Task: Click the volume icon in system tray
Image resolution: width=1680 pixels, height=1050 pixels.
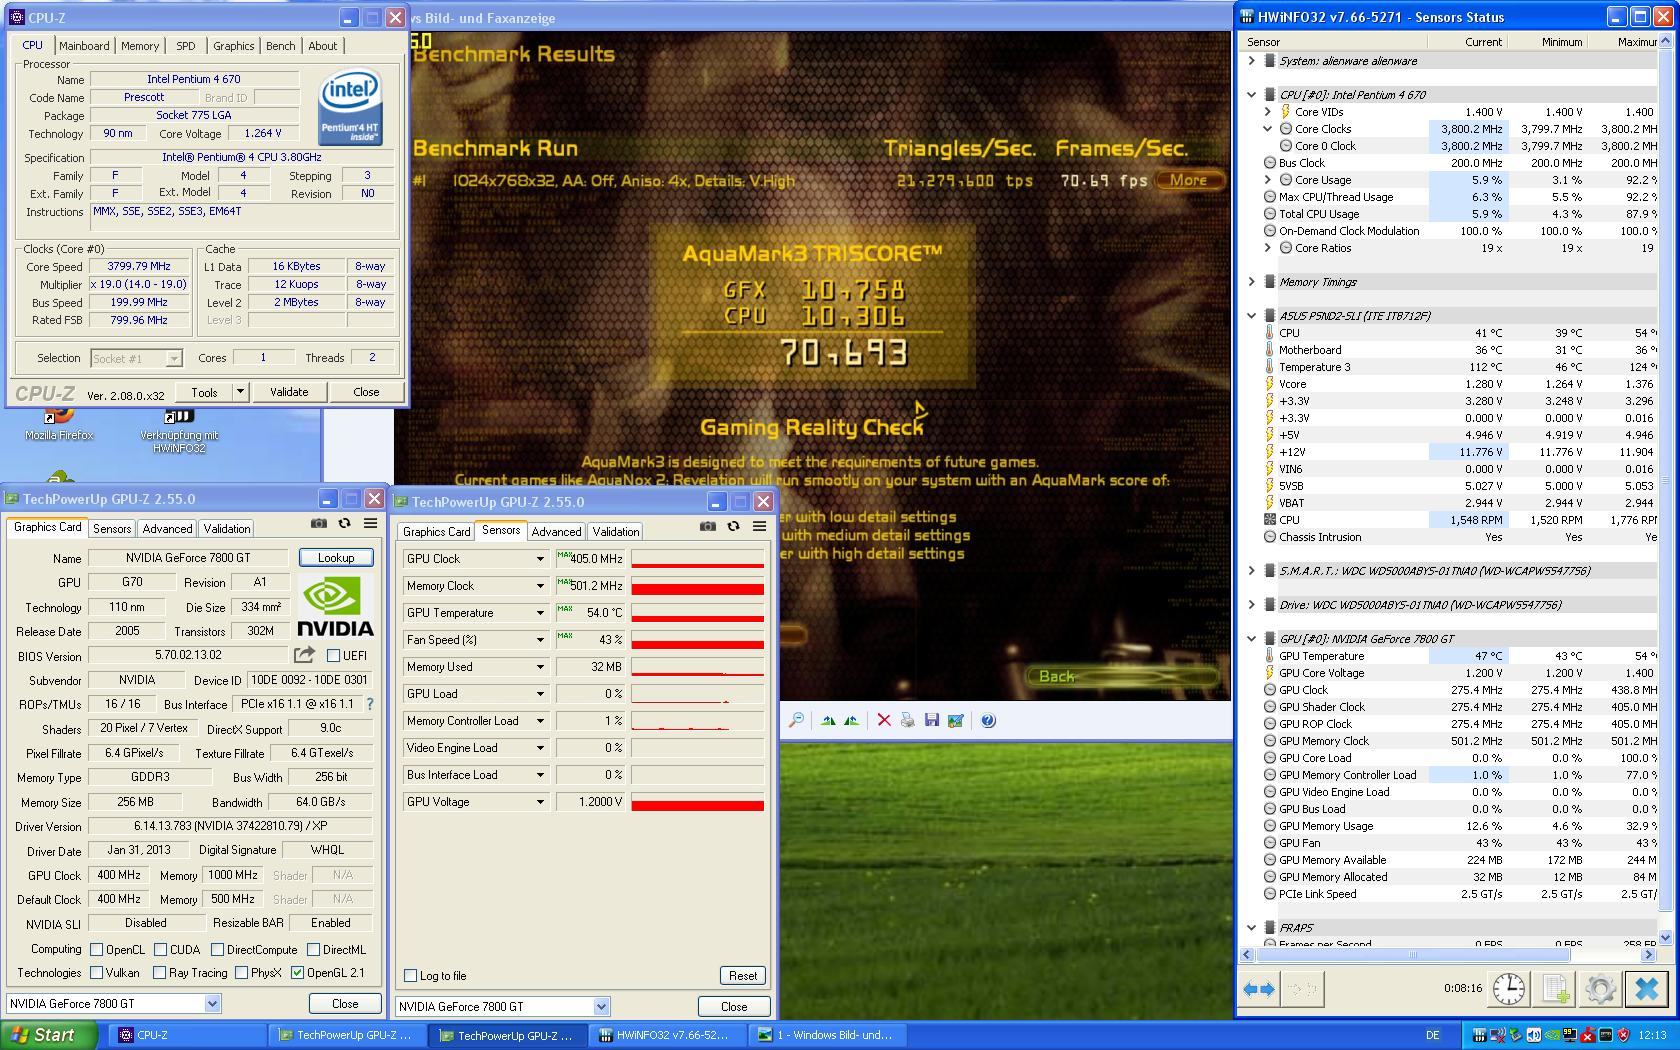Action: (1533, 1035)
